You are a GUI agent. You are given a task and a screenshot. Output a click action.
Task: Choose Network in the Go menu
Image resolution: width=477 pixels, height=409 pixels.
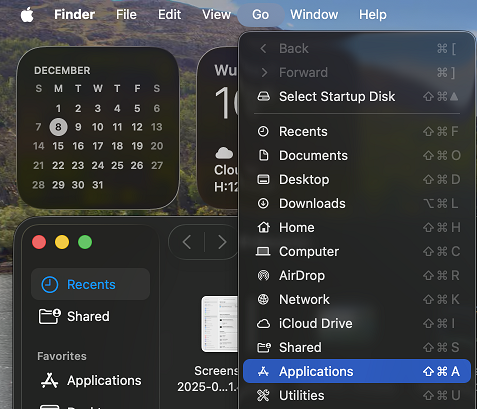tap(357, 299)
